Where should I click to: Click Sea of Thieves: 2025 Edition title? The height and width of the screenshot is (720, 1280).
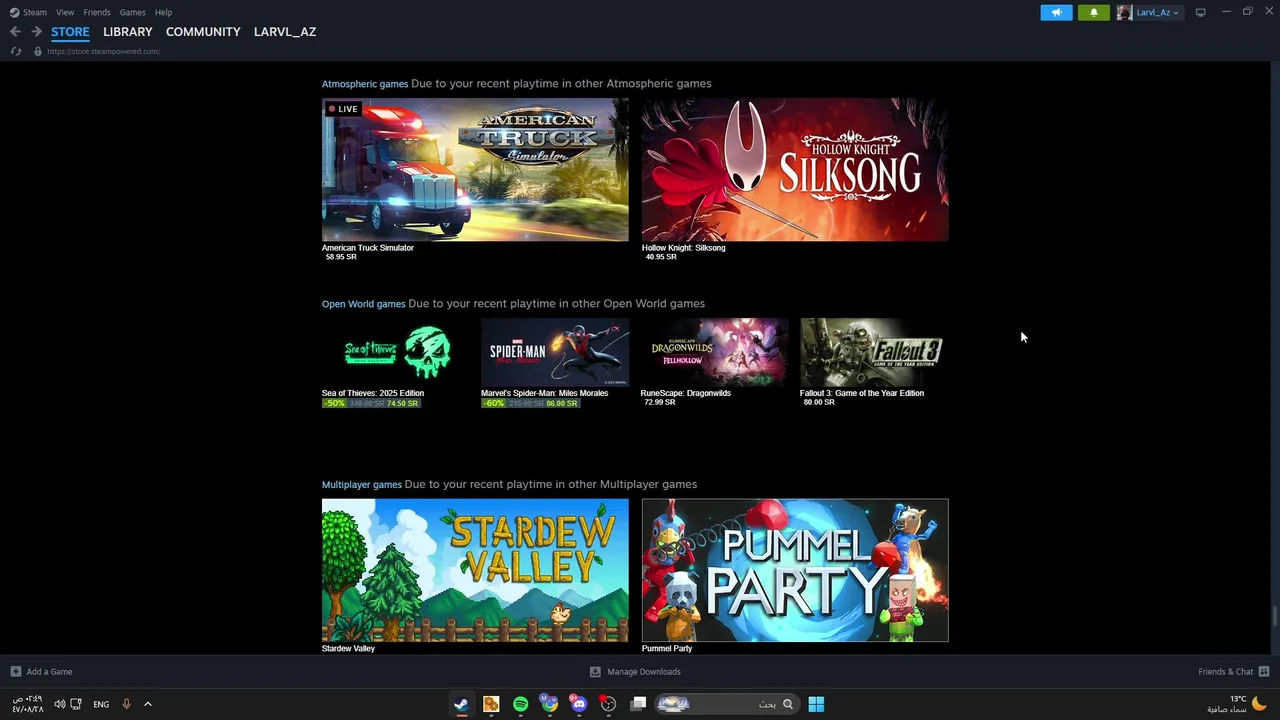pyautogui.click(x=373, y=393)
